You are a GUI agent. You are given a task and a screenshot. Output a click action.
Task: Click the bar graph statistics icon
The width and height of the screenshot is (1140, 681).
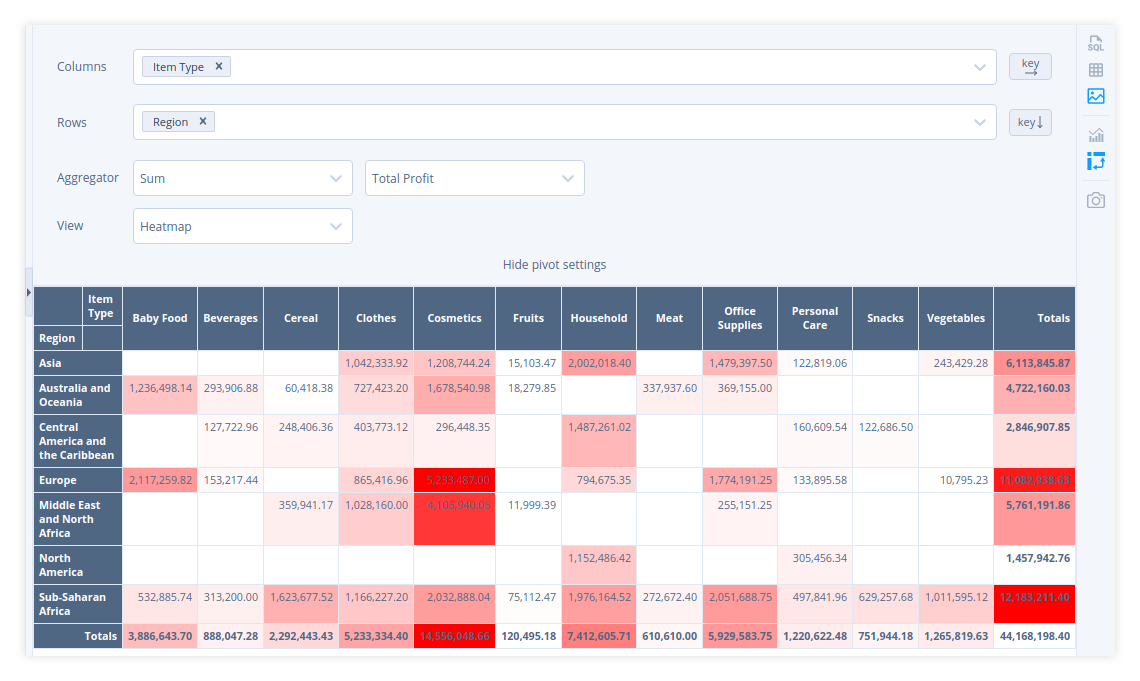tap(1096, 133)
